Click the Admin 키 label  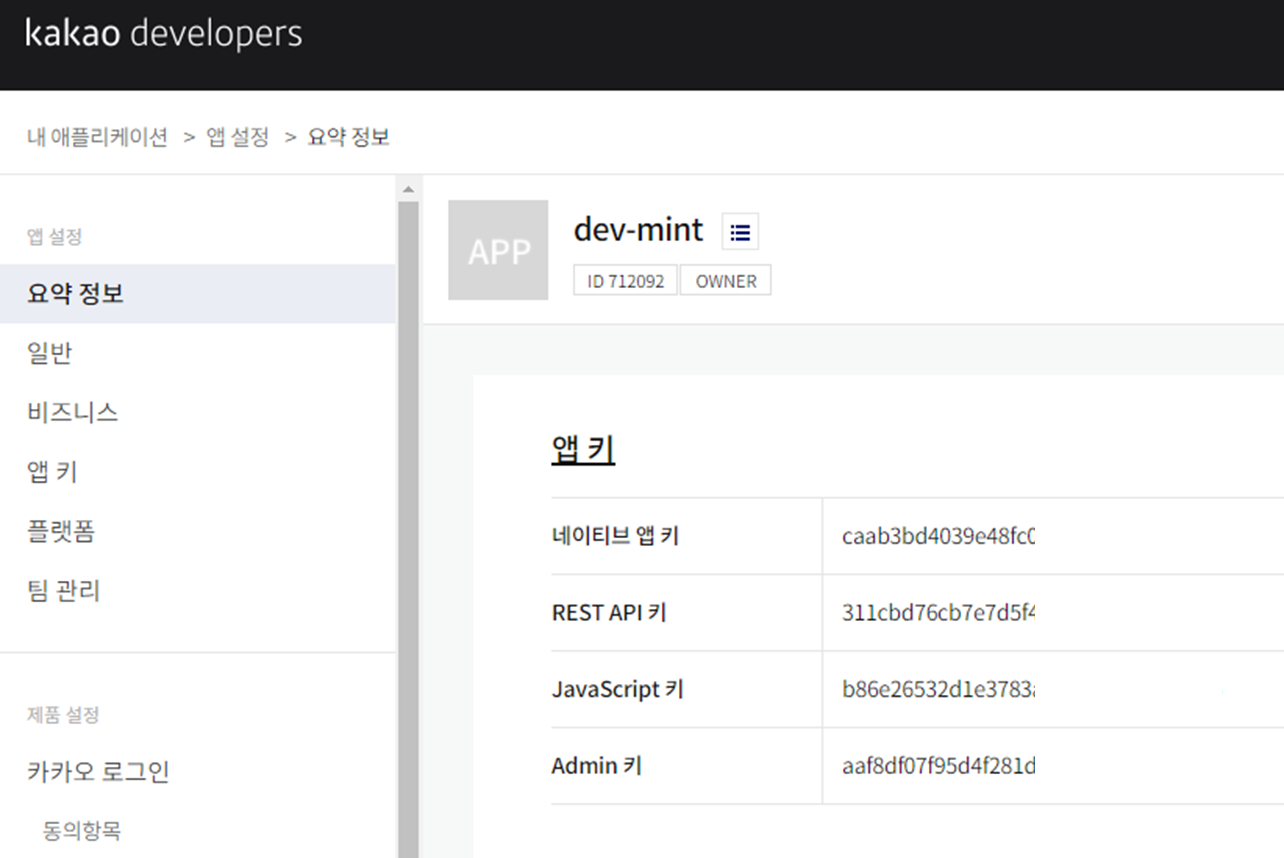coord(597,766)
